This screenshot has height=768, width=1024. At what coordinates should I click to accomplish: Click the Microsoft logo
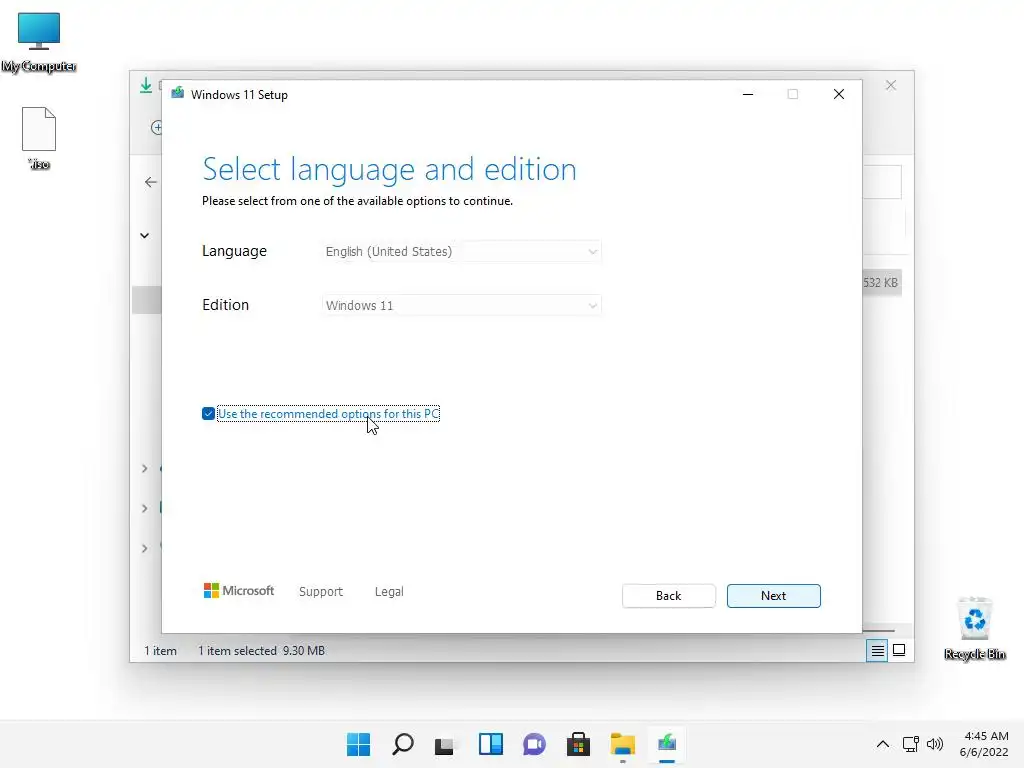(239, 590)
